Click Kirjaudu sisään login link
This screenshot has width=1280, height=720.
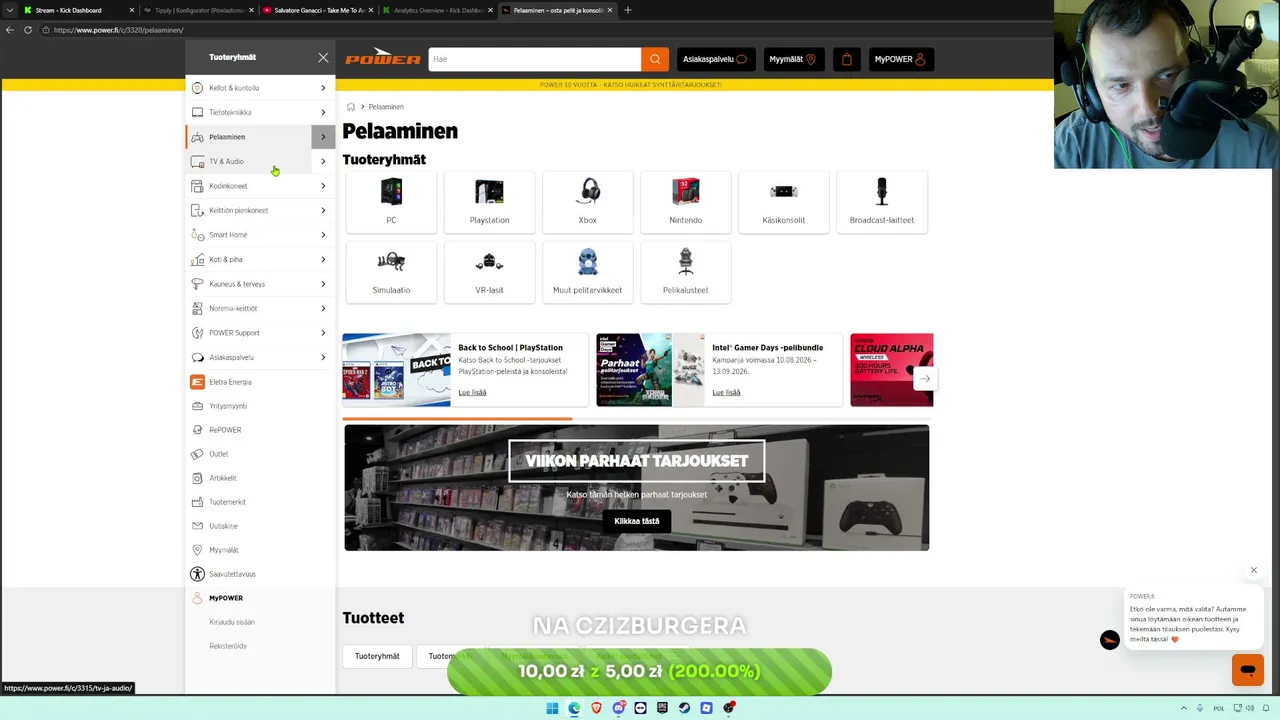[232, 622]
